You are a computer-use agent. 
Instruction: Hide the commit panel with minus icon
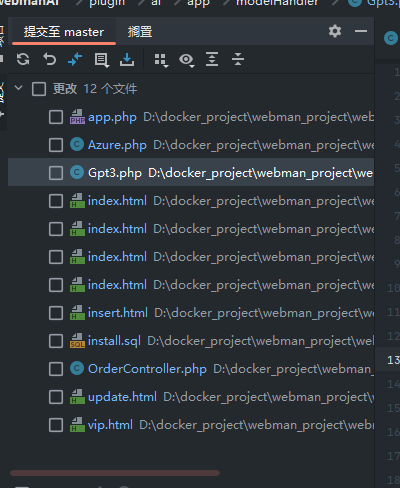point(361,31)
